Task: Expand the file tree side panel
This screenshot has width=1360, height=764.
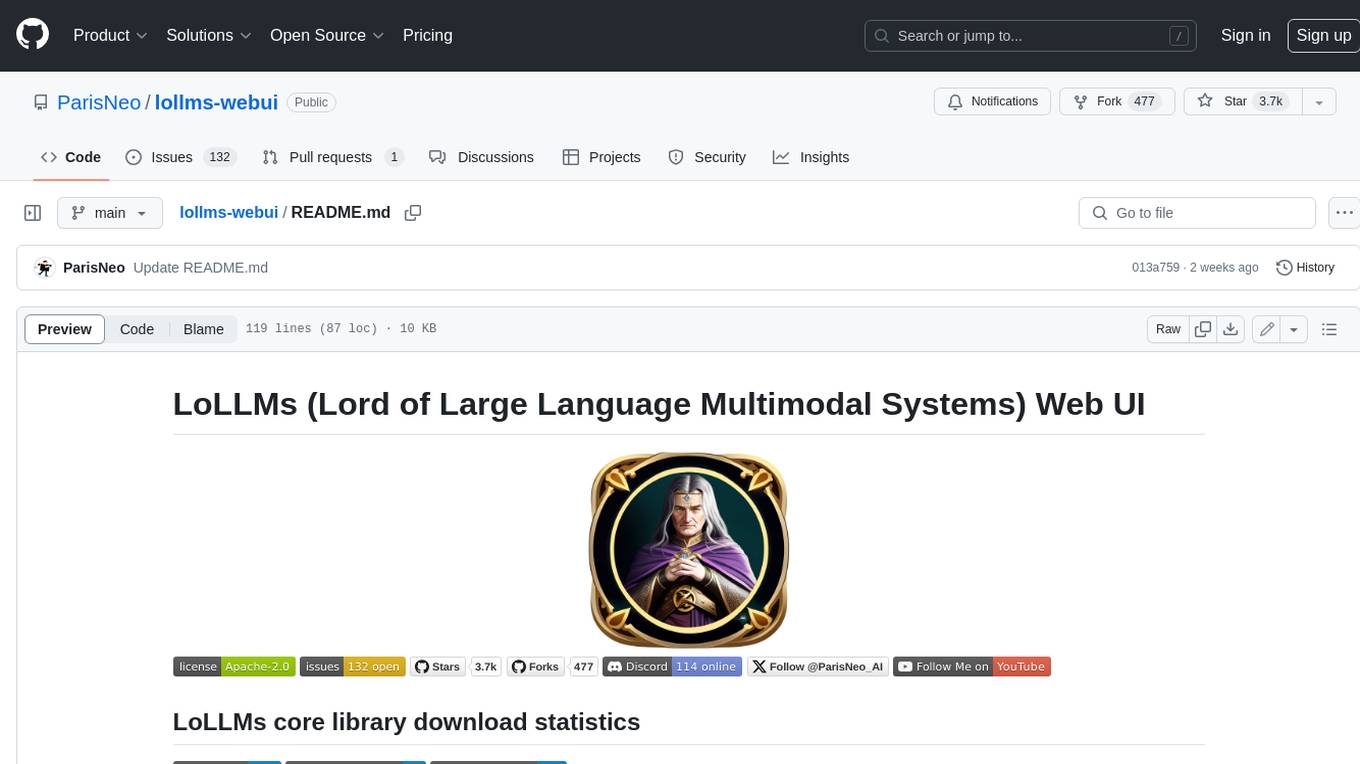Action: (x=33, y=213)
